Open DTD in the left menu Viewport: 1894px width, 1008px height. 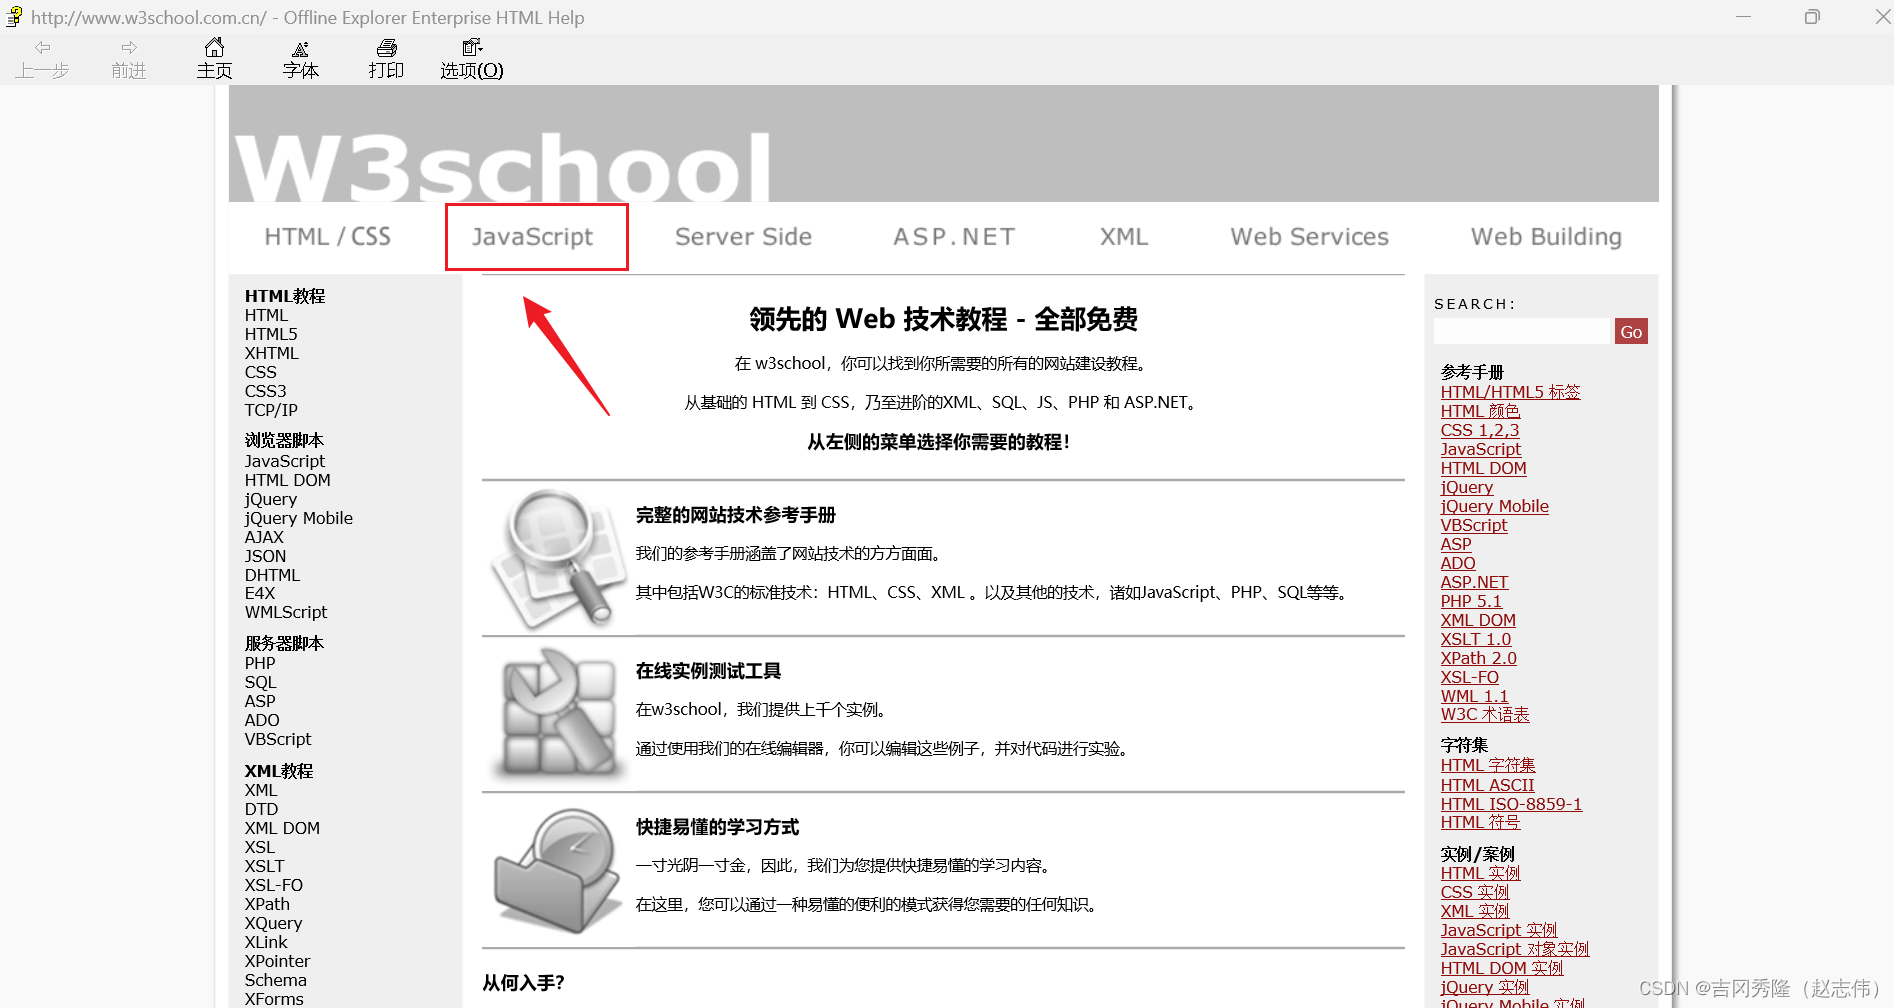coord(261,809)
